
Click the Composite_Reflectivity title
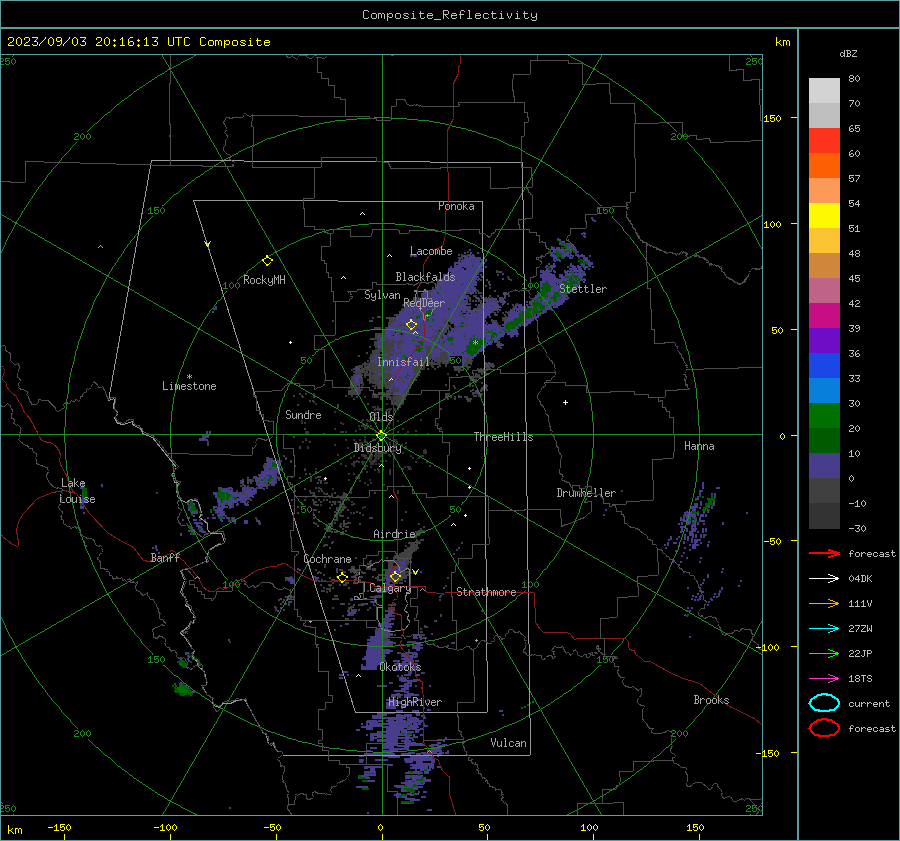tap(450, 15)
